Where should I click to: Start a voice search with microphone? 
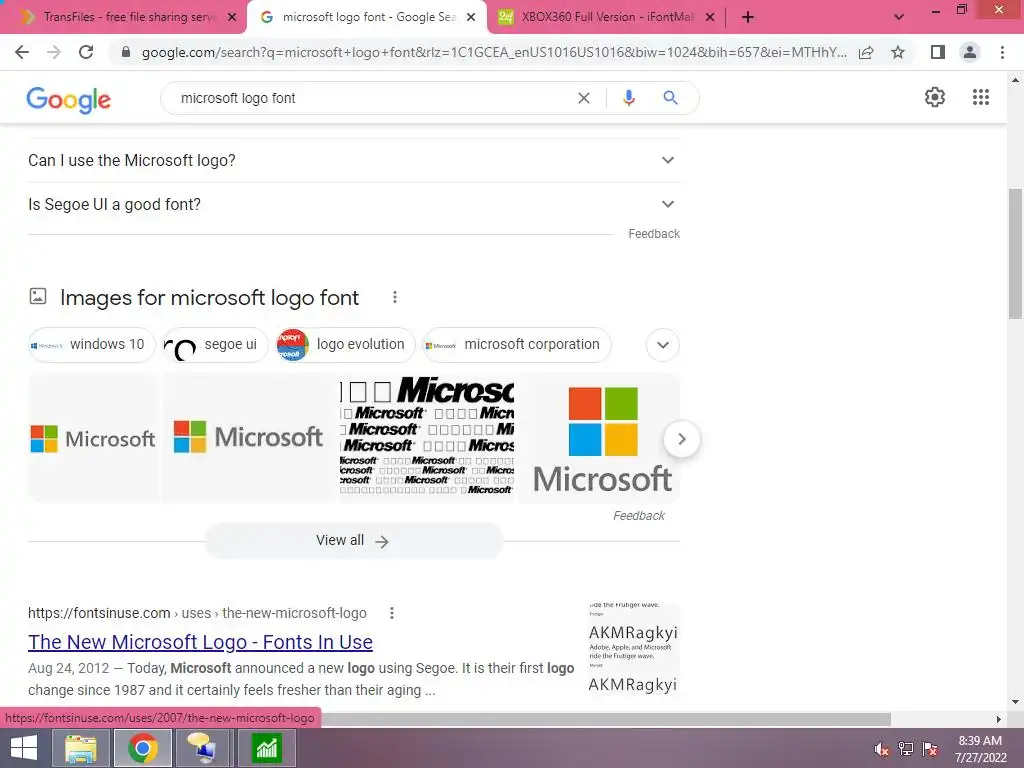628,98
